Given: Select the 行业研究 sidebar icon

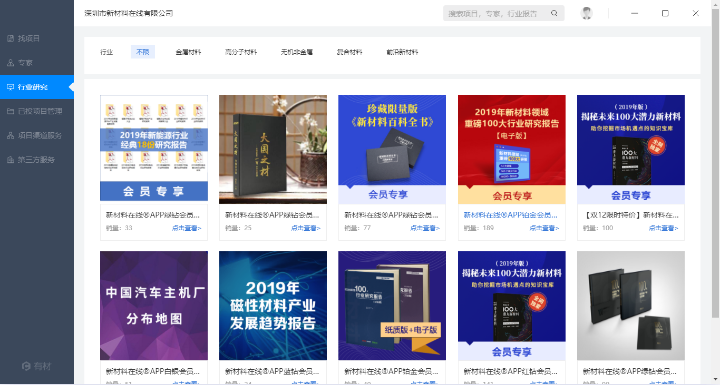Looking at the screenshot, I should coord(11,87).
